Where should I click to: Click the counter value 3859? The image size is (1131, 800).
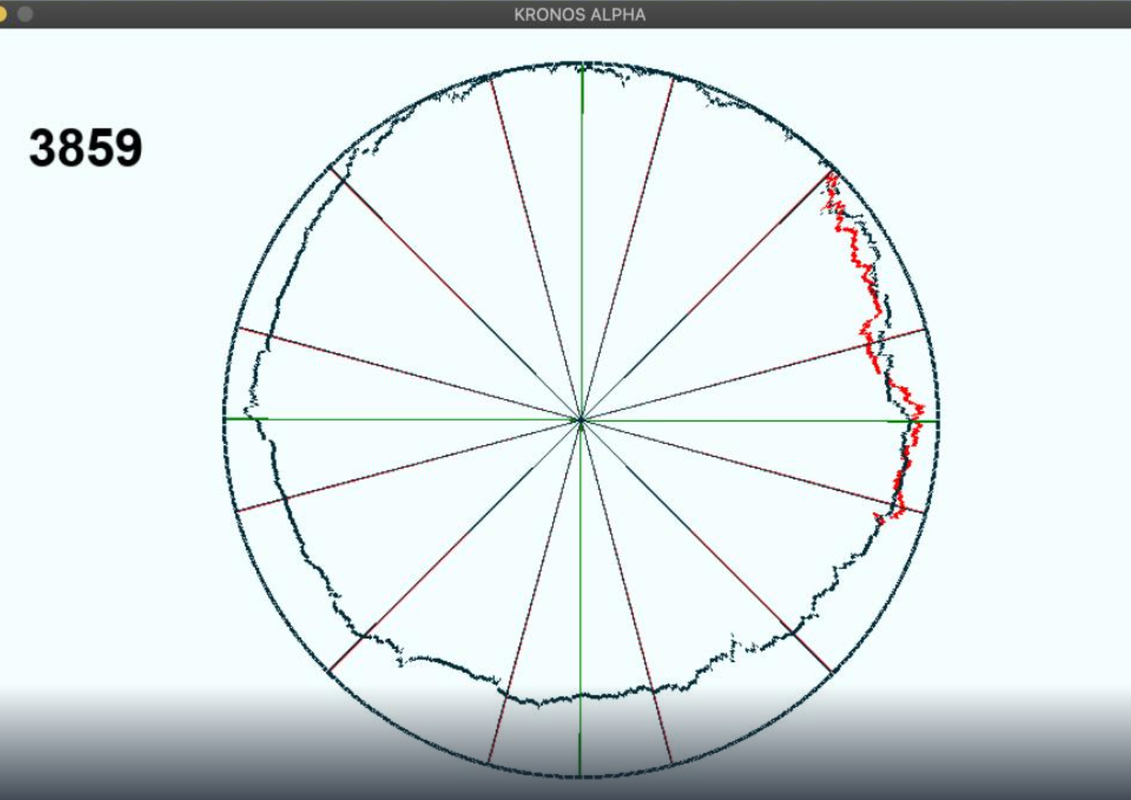(x=86, y=148)
